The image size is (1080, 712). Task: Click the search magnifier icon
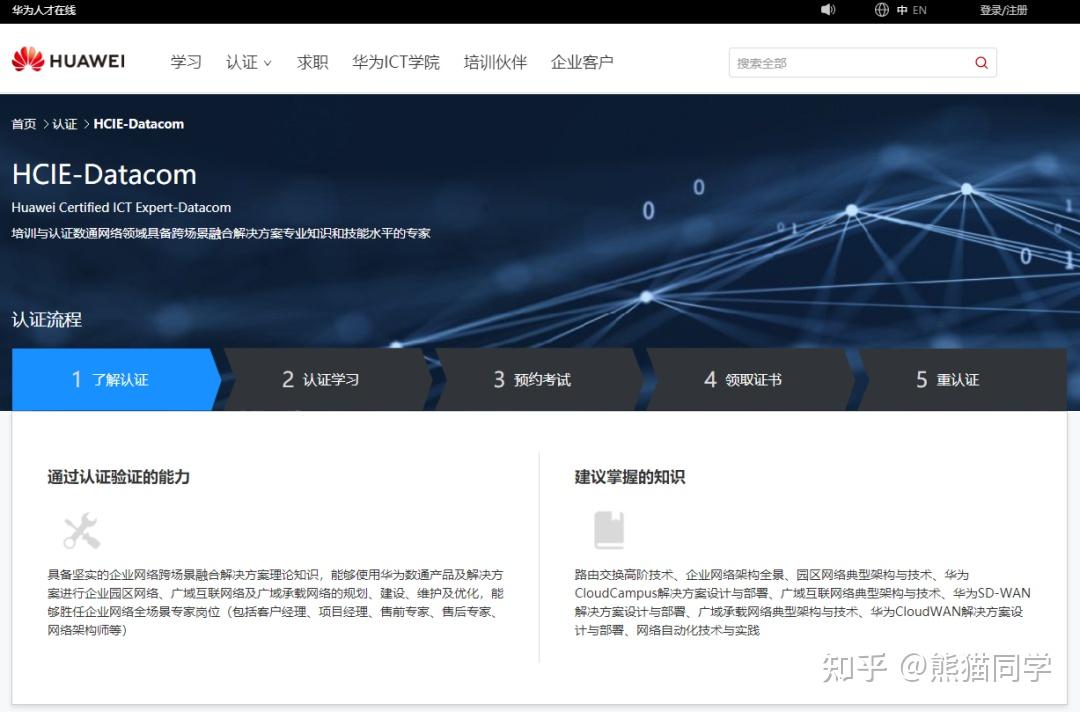pyautogui.click(x=980, y=62)
